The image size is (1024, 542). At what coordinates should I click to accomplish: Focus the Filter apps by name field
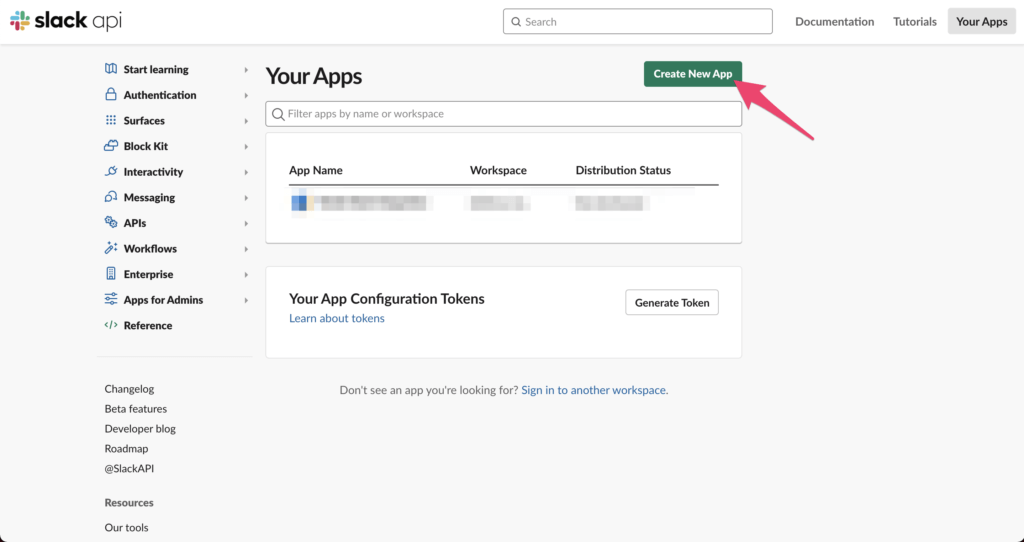click(x=510, y=114)
